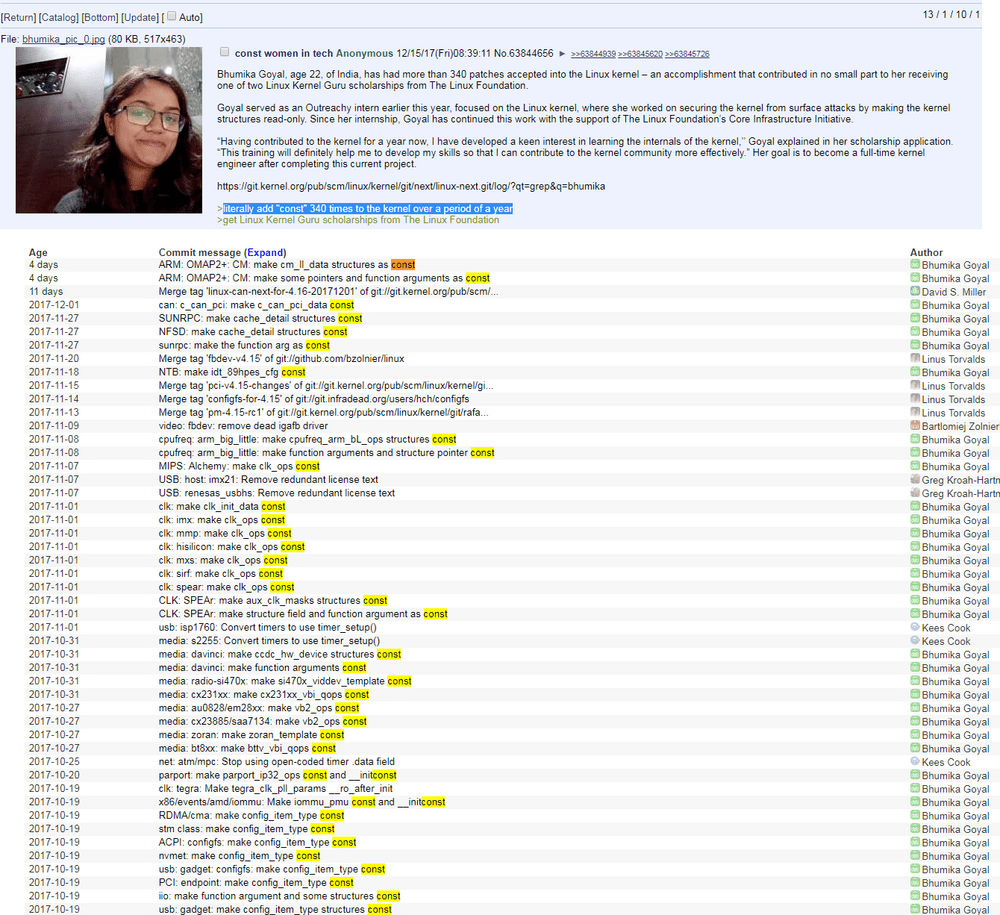Expand commit messages via Expand link
Viewport: 1000px width, 915px height.
tap(265, 253)
